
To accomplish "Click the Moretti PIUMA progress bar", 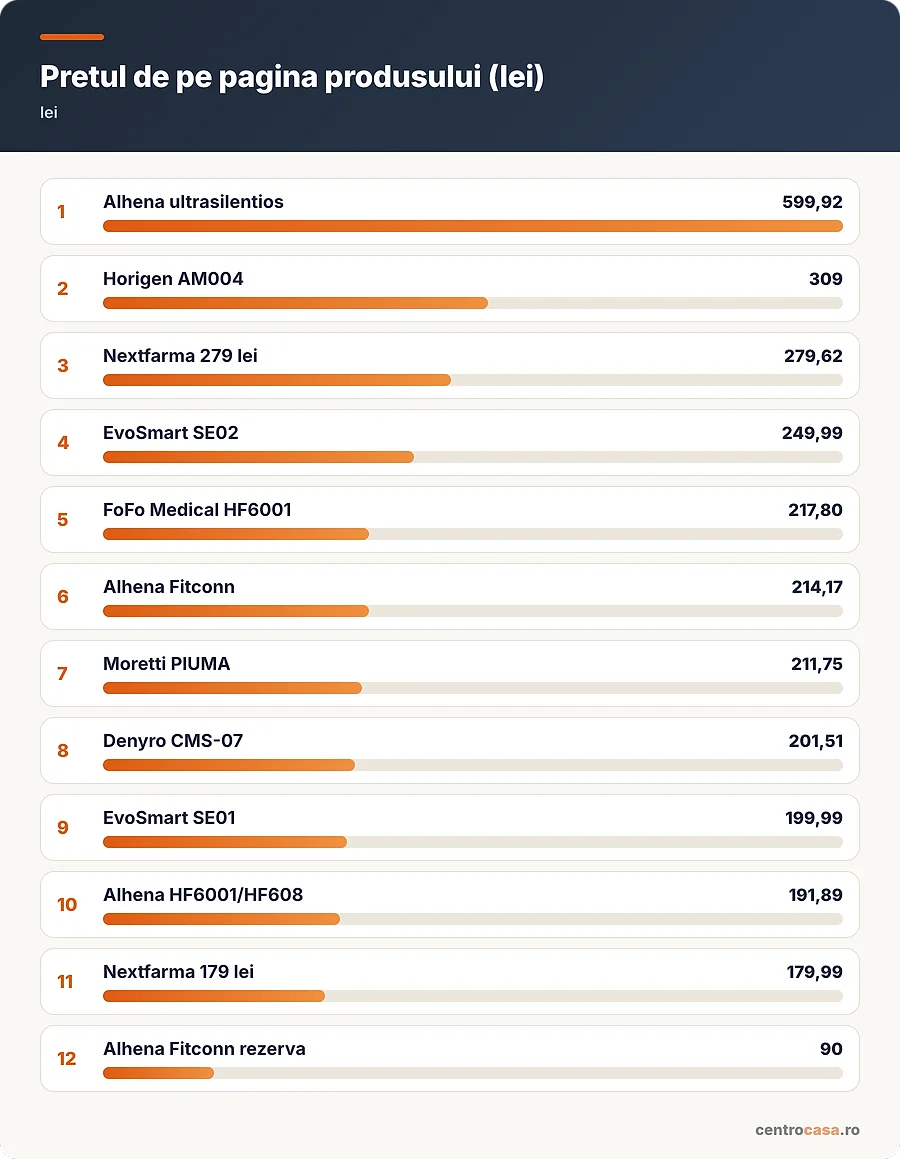I will [x=473, y=688].
